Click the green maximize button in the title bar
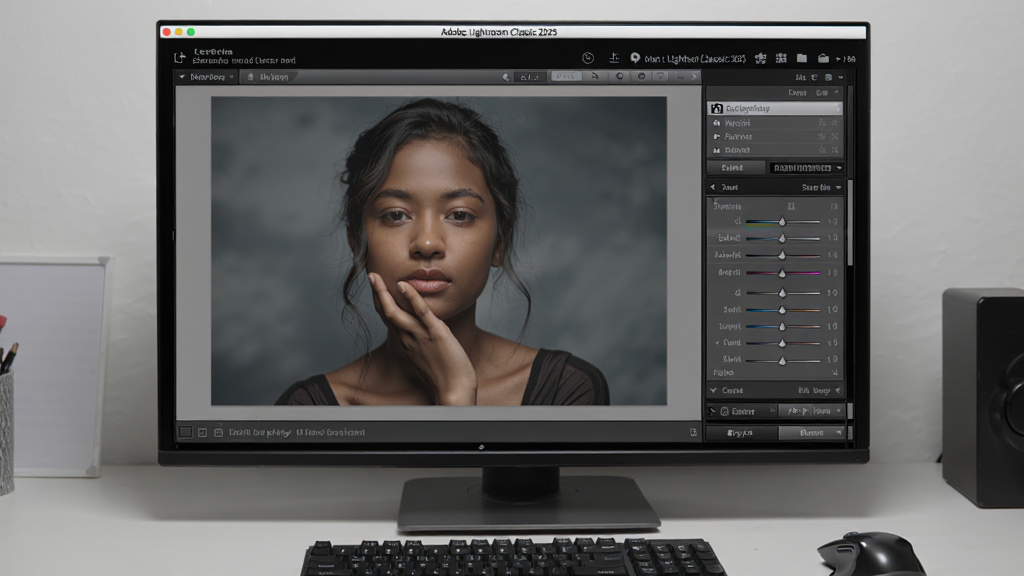 click(191, 32)
